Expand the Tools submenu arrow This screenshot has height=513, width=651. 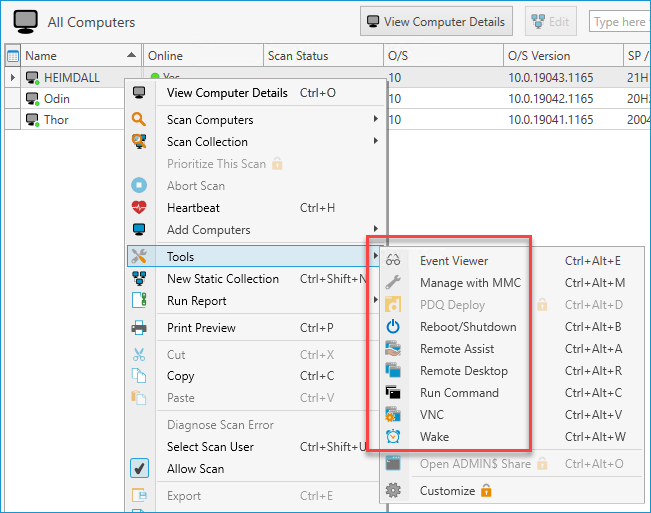tap(376, 256)
